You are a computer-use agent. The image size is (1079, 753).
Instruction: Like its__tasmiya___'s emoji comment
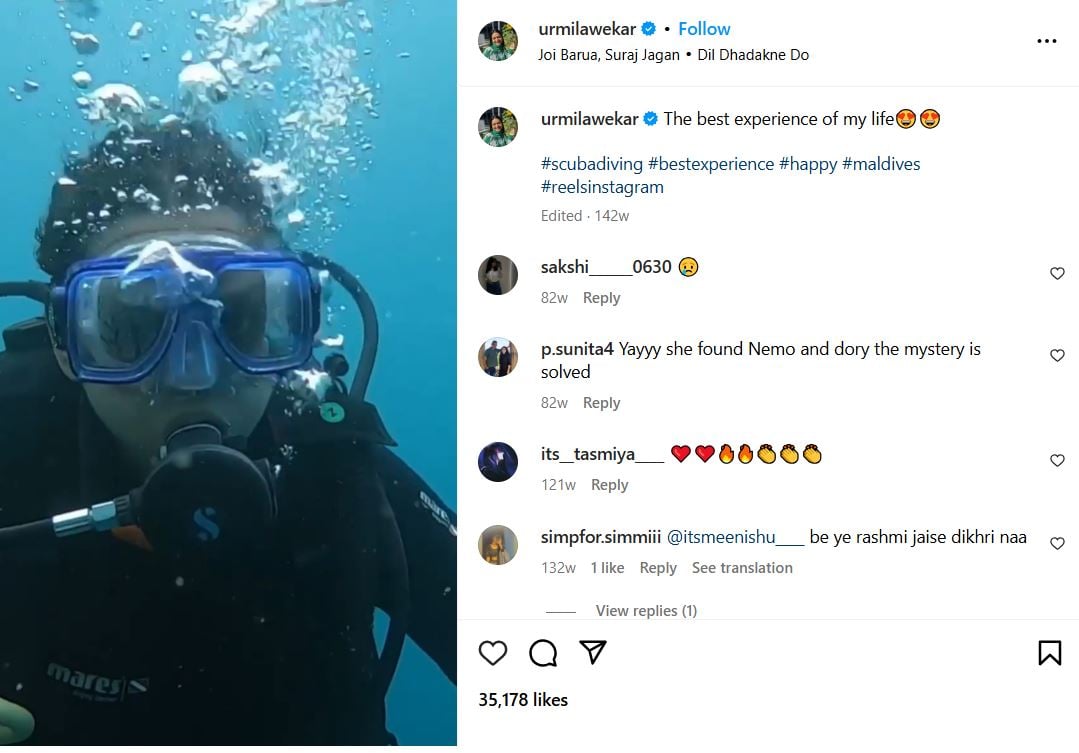point(1057,461)
